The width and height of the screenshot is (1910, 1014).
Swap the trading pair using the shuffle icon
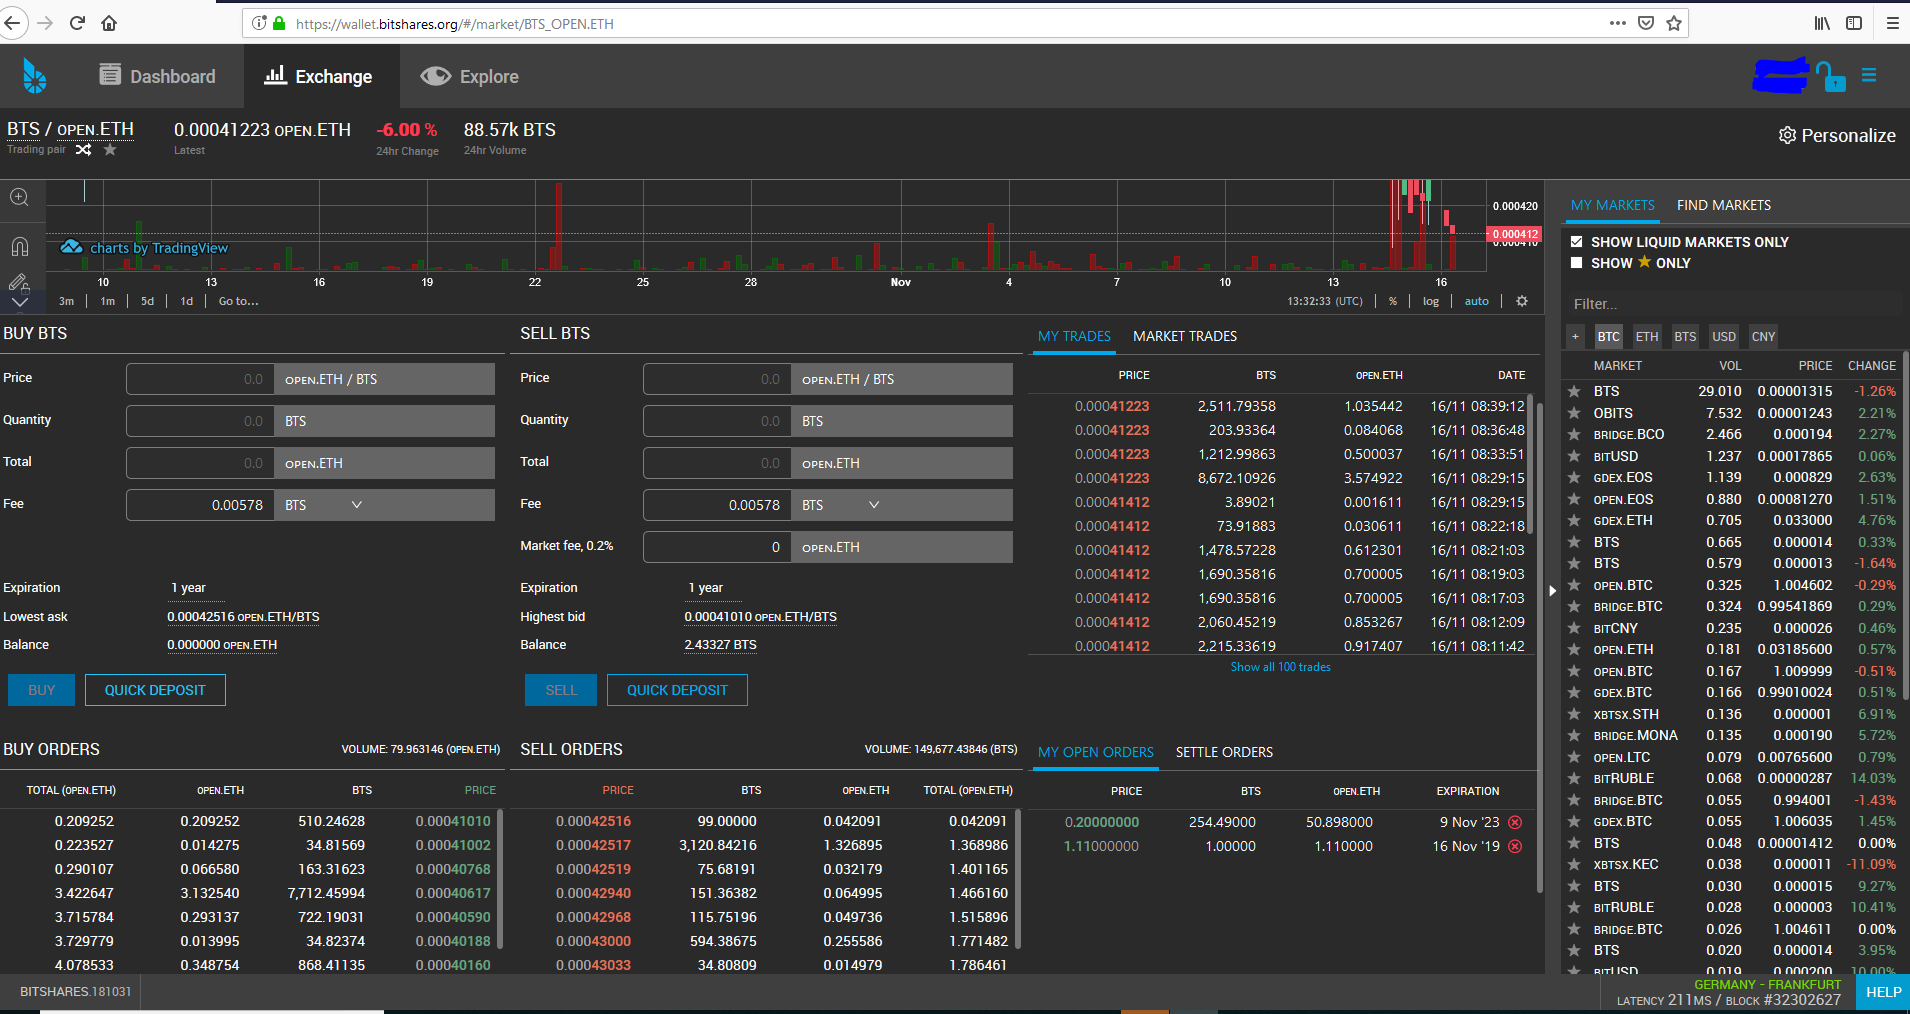(83, 150)
